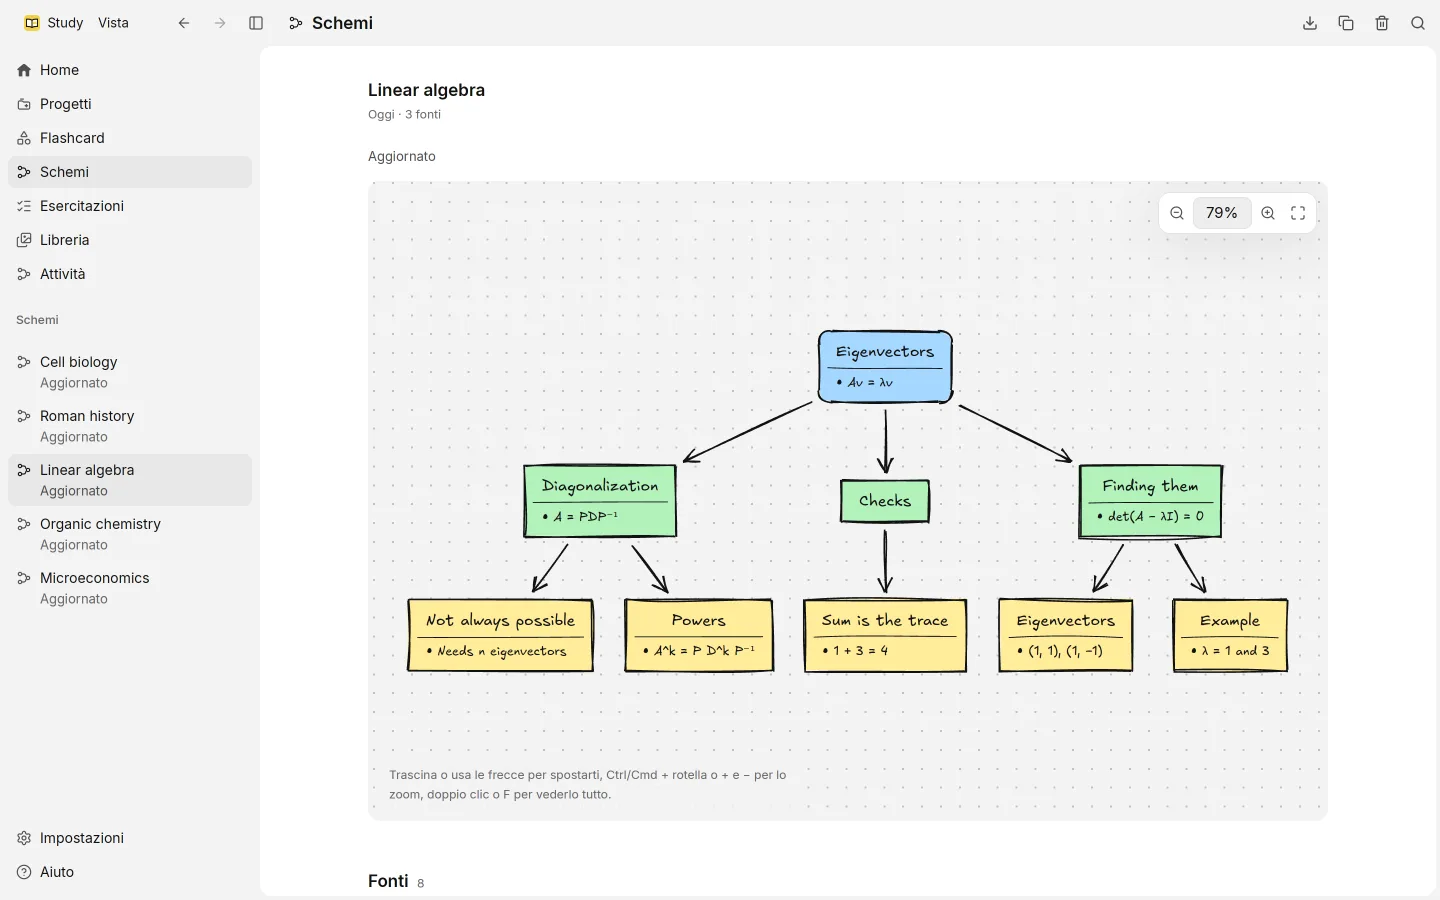Click the download icon in top bar
1440x900 pixels.
click(1310, 23)
